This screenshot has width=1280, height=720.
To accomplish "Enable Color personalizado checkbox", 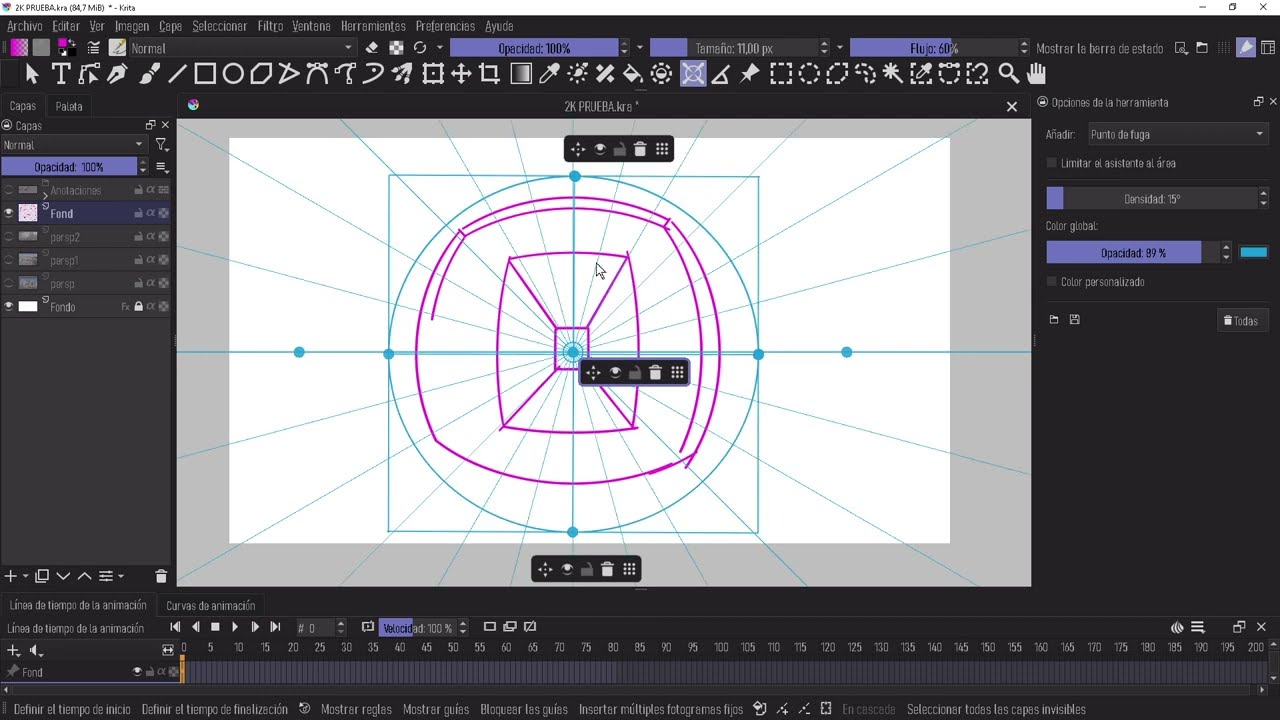I will coord(1051,282).
